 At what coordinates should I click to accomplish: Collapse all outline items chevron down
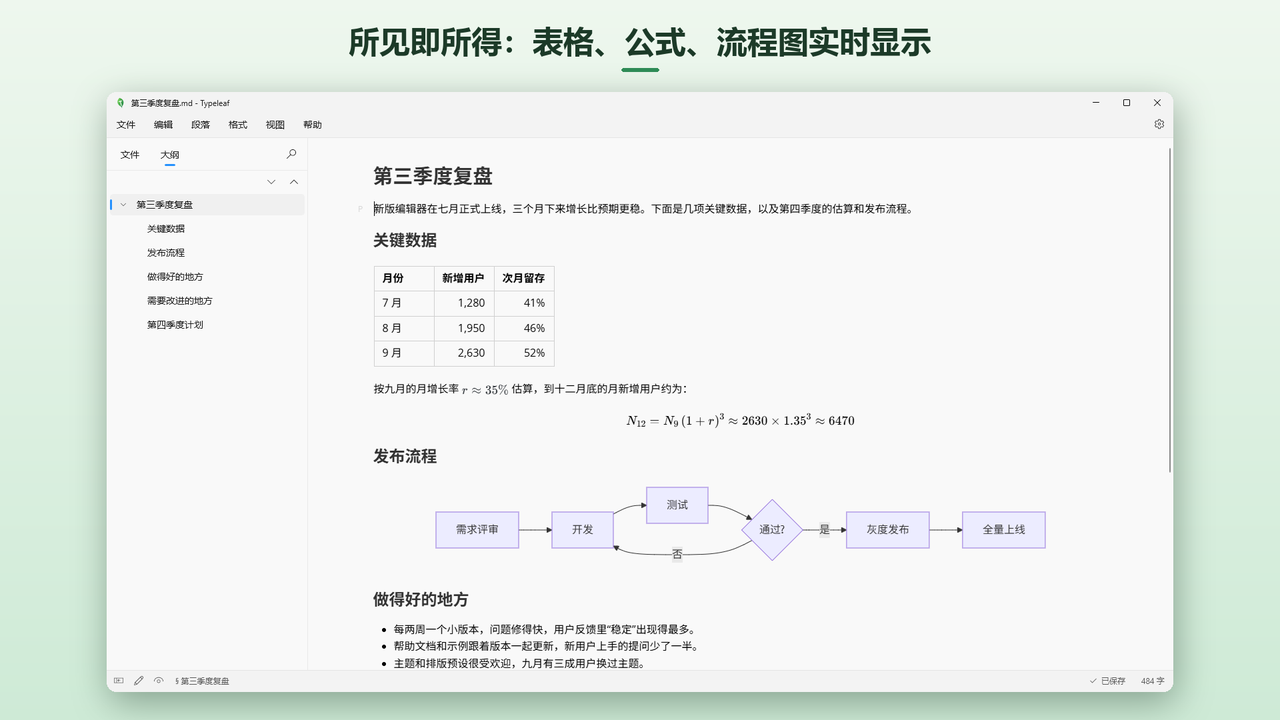point(271,182)
